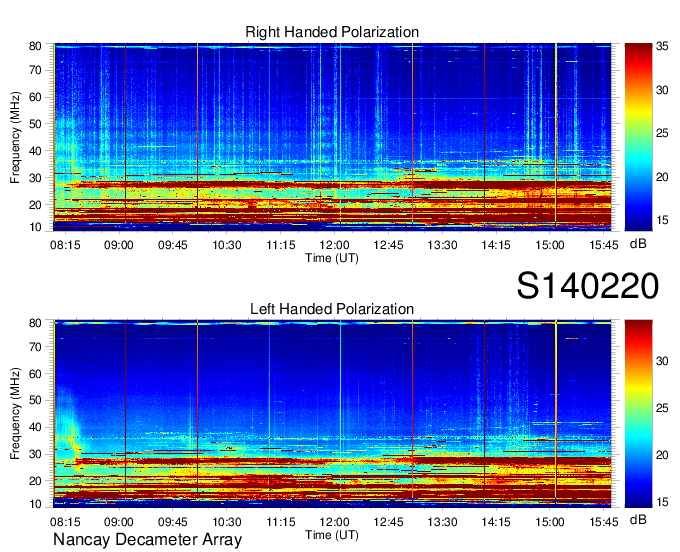The width and height of the screenshot is (680, 552).
Task: Click the 25 tick on Left Handed color bar
Action: click(662, 408)
